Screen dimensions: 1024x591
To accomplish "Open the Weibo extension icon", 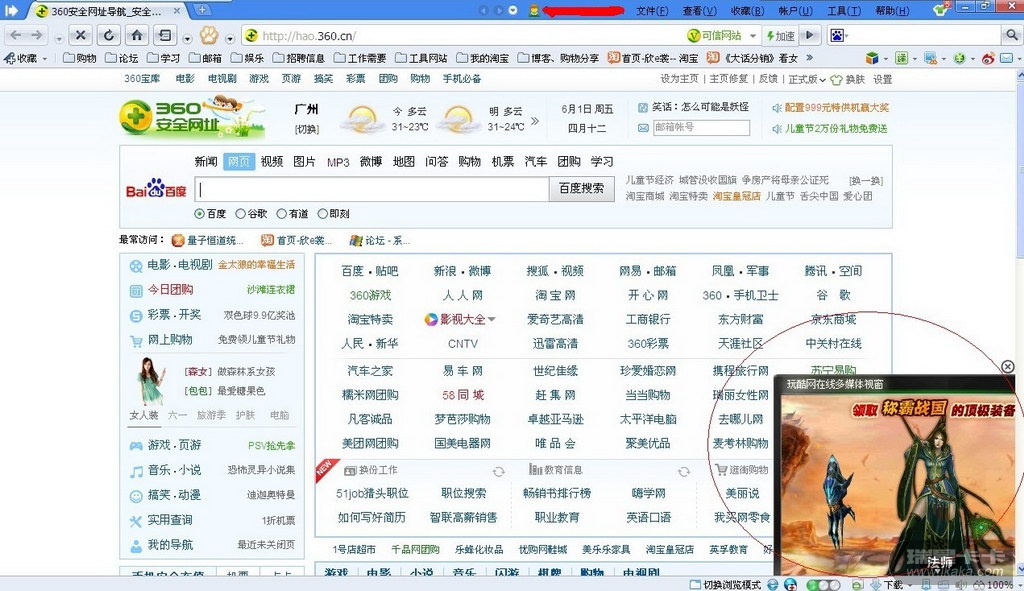I will pos(988,58).
